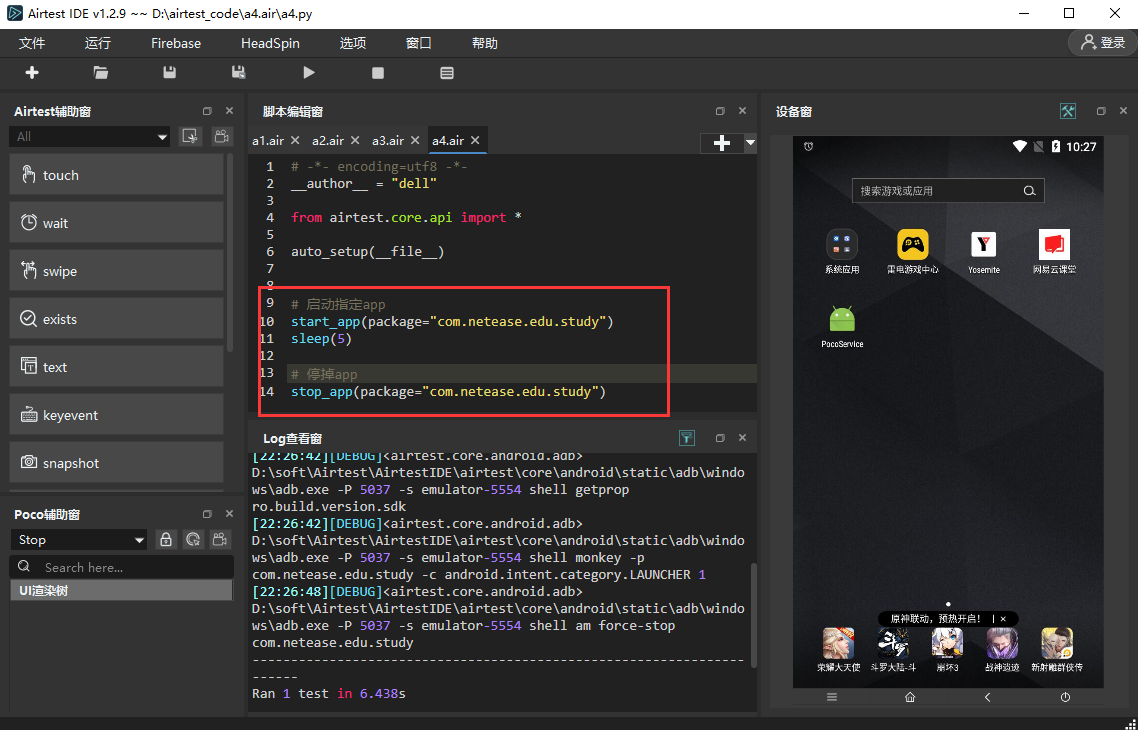Click the Poco Search here field

pyautogui.click(x=130, y=567)
